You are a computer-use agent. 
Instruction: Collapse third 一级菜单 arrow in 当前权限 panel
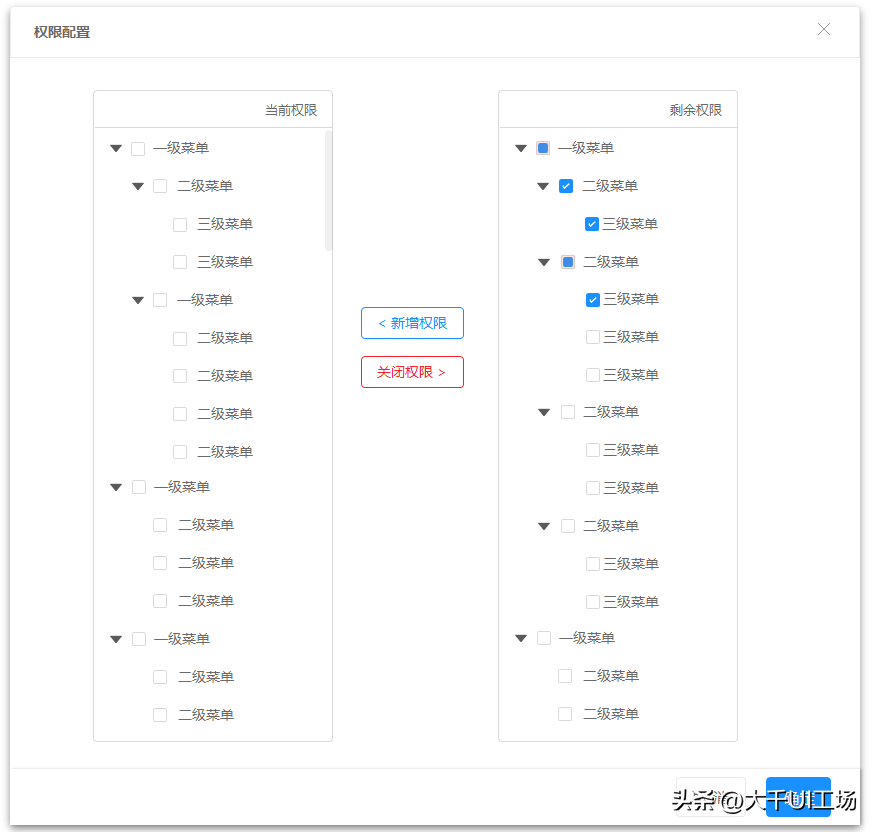116,487
